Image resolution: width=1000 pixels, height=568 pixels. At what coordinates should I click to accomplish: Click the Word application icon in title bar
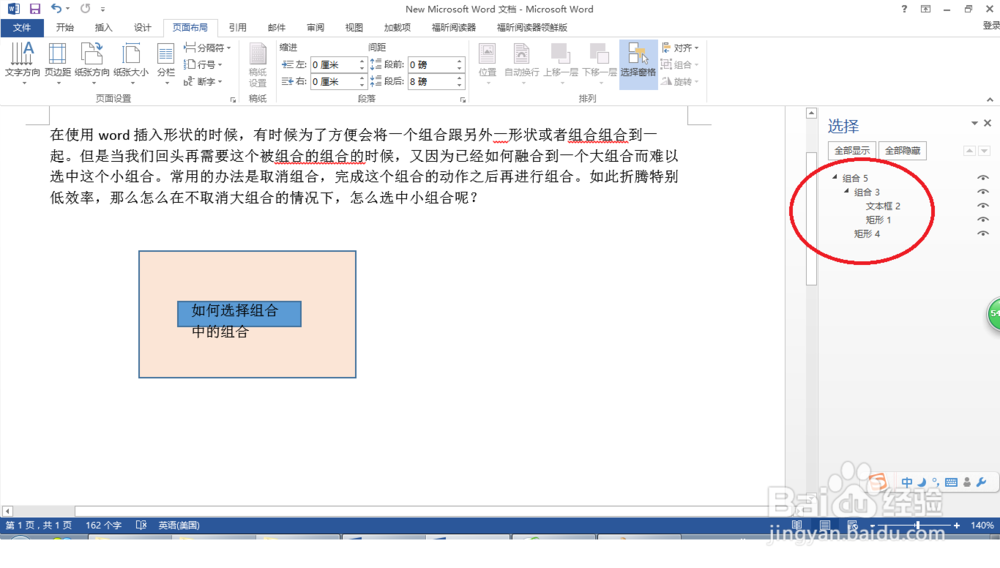(13, 9)
